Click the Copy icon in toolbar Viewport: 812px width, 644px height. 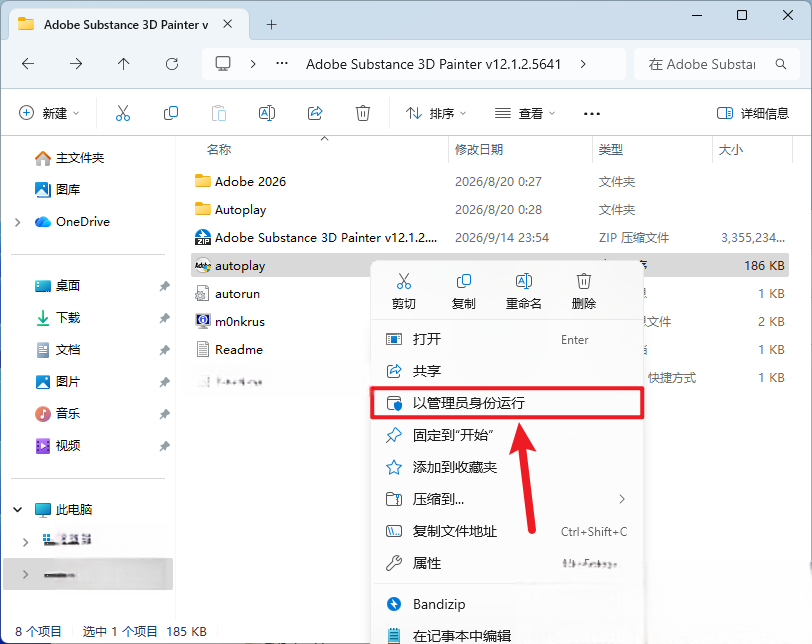[x=170, y=113]
